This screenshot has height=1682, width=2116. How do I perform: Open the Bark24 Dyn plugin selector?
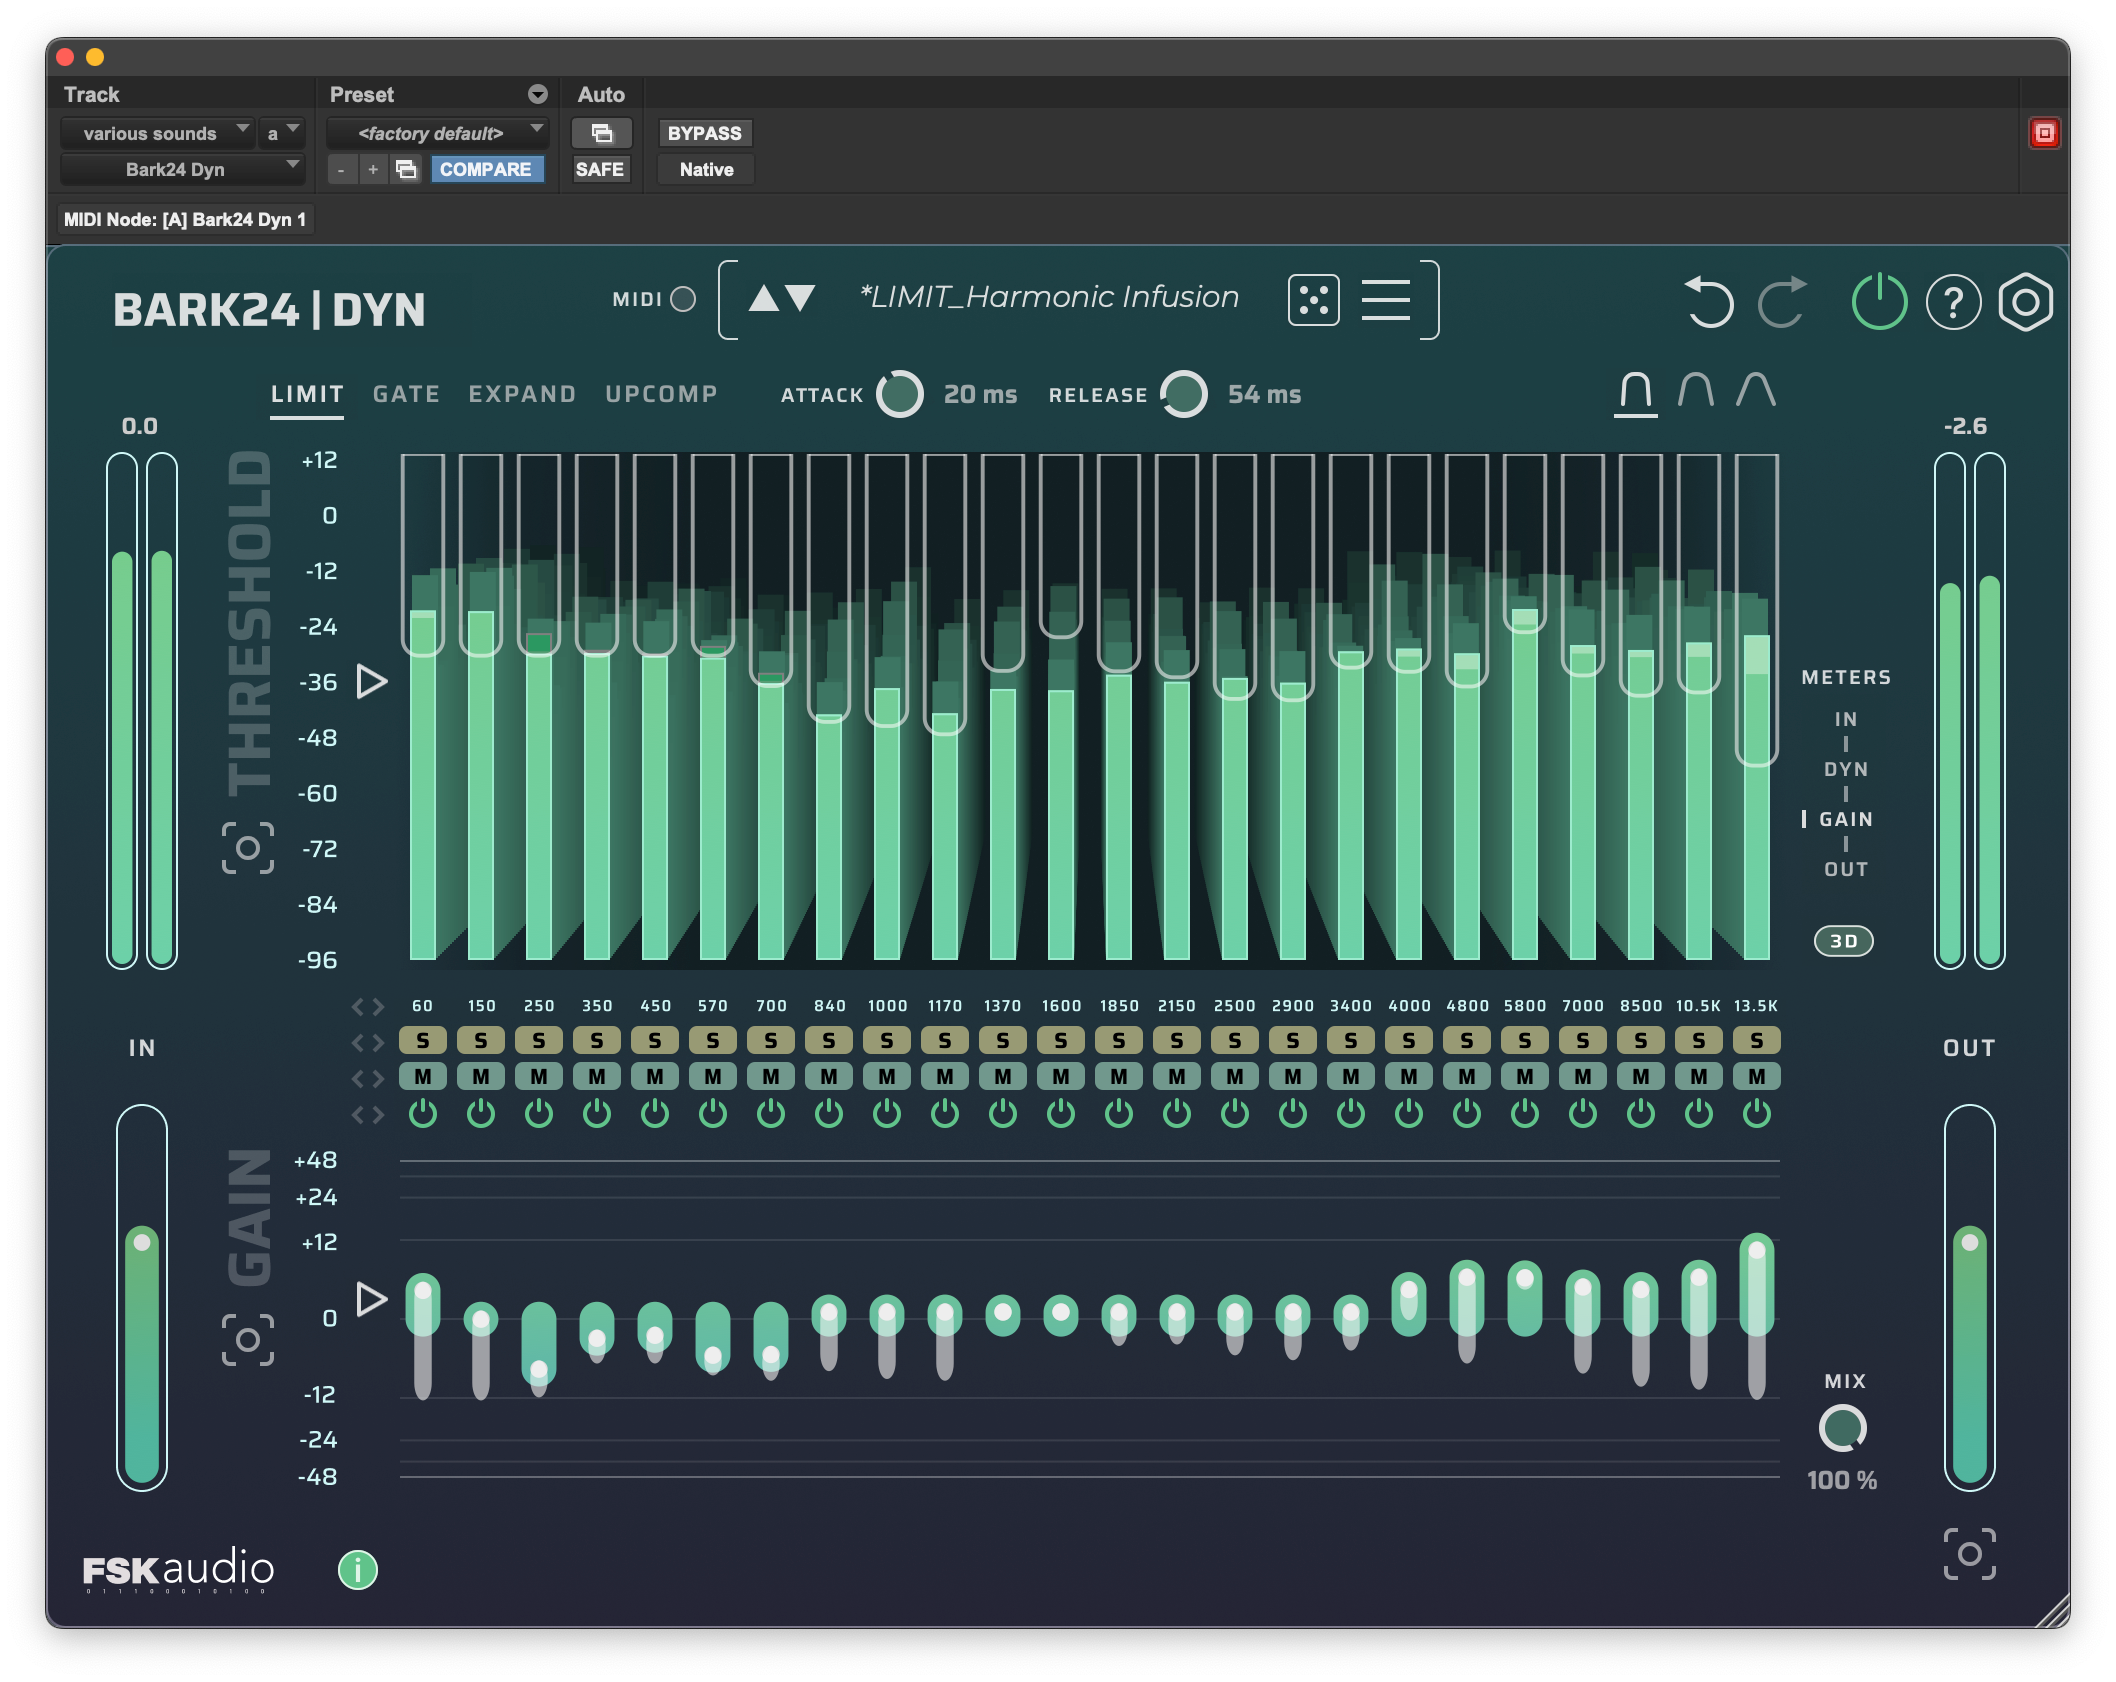click(x=182, y=170)
